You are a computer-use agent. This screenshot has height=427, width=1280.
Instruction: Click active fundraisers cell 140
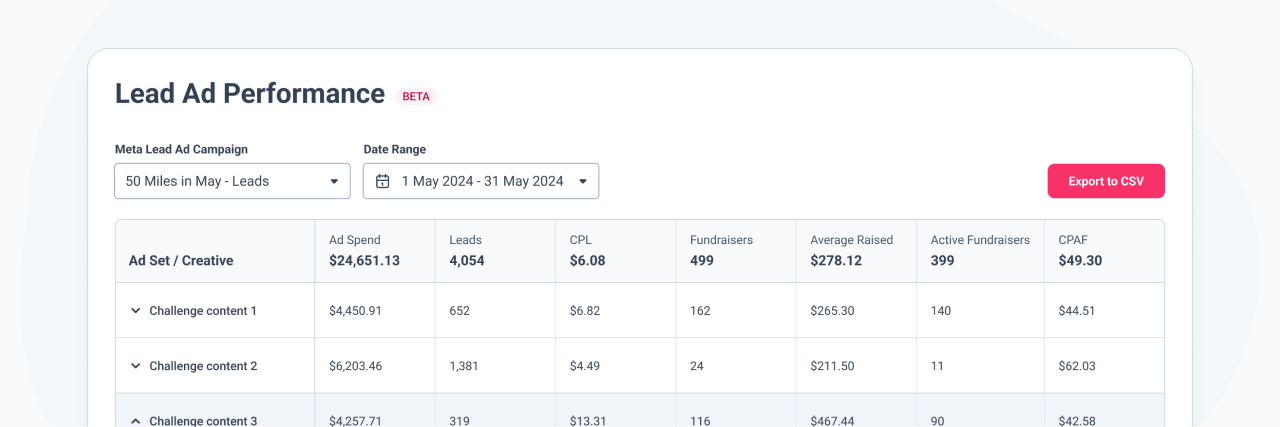tap(941, 311)
